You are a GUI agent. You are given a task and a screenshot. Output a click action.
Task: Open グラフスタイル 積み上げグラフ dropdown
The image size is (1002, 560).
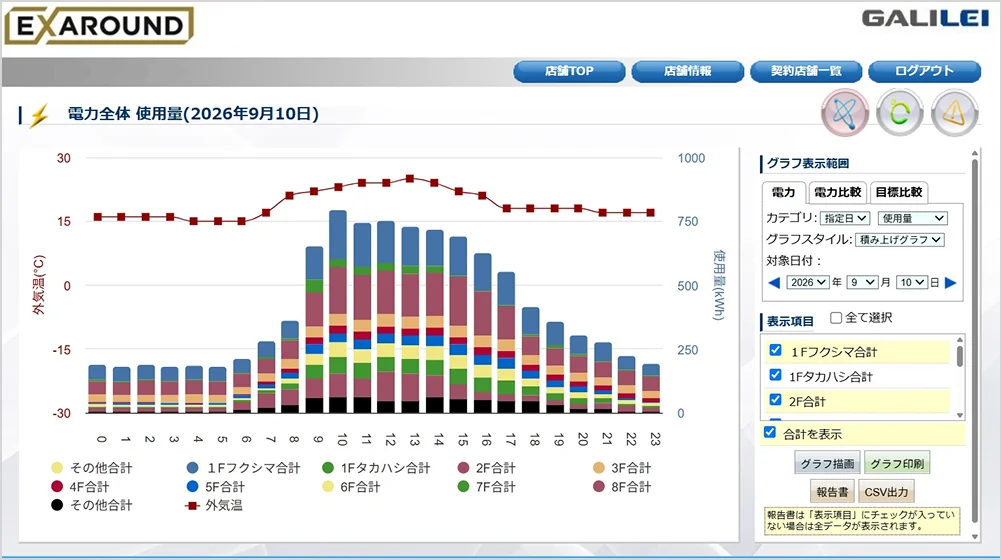point(900,240)
